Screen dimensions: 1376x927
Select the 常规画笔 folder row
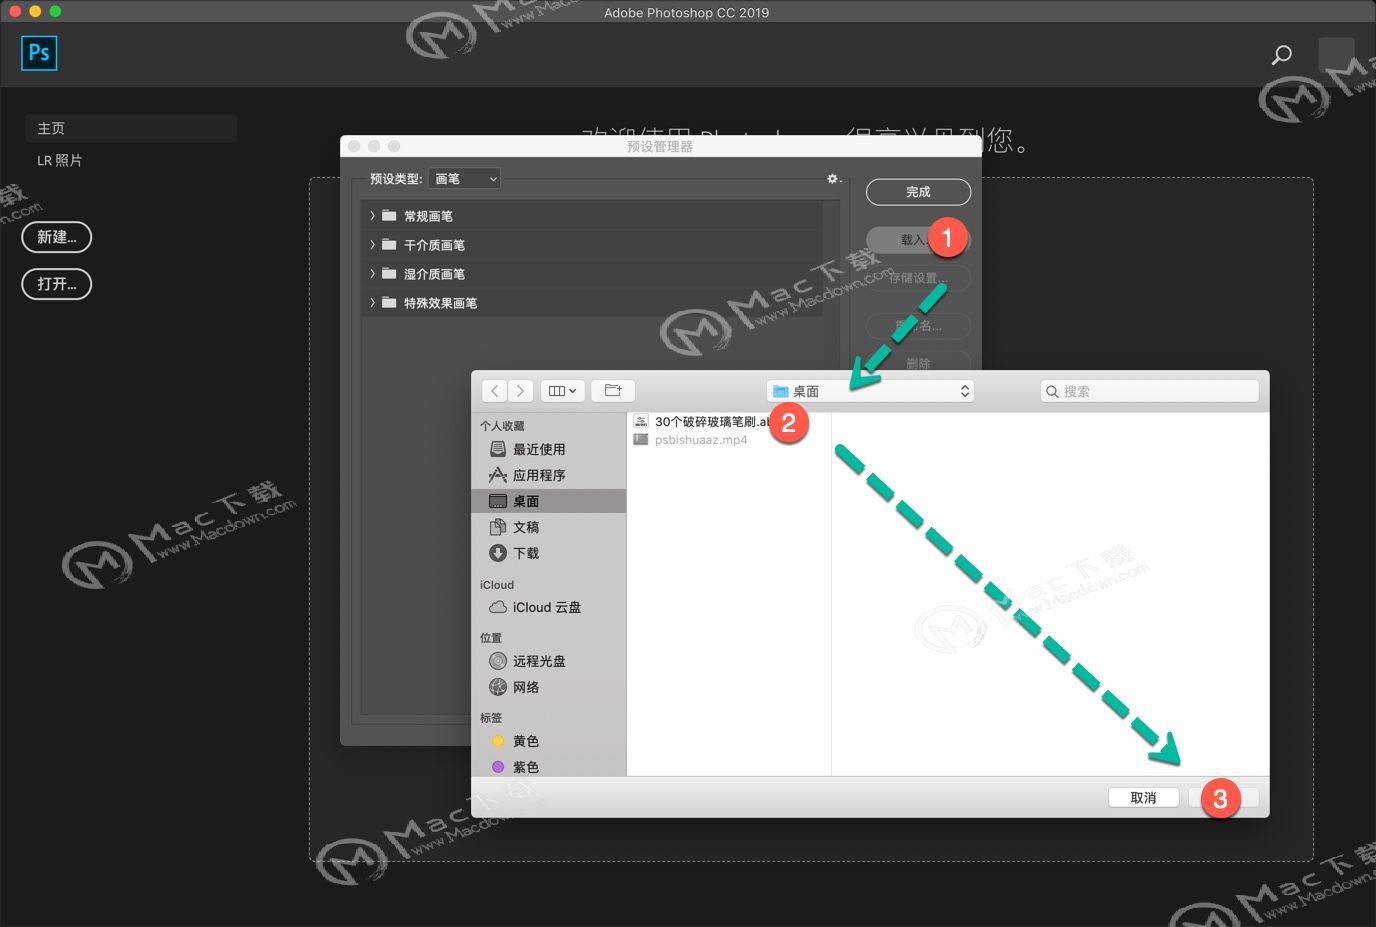point(592,216)
